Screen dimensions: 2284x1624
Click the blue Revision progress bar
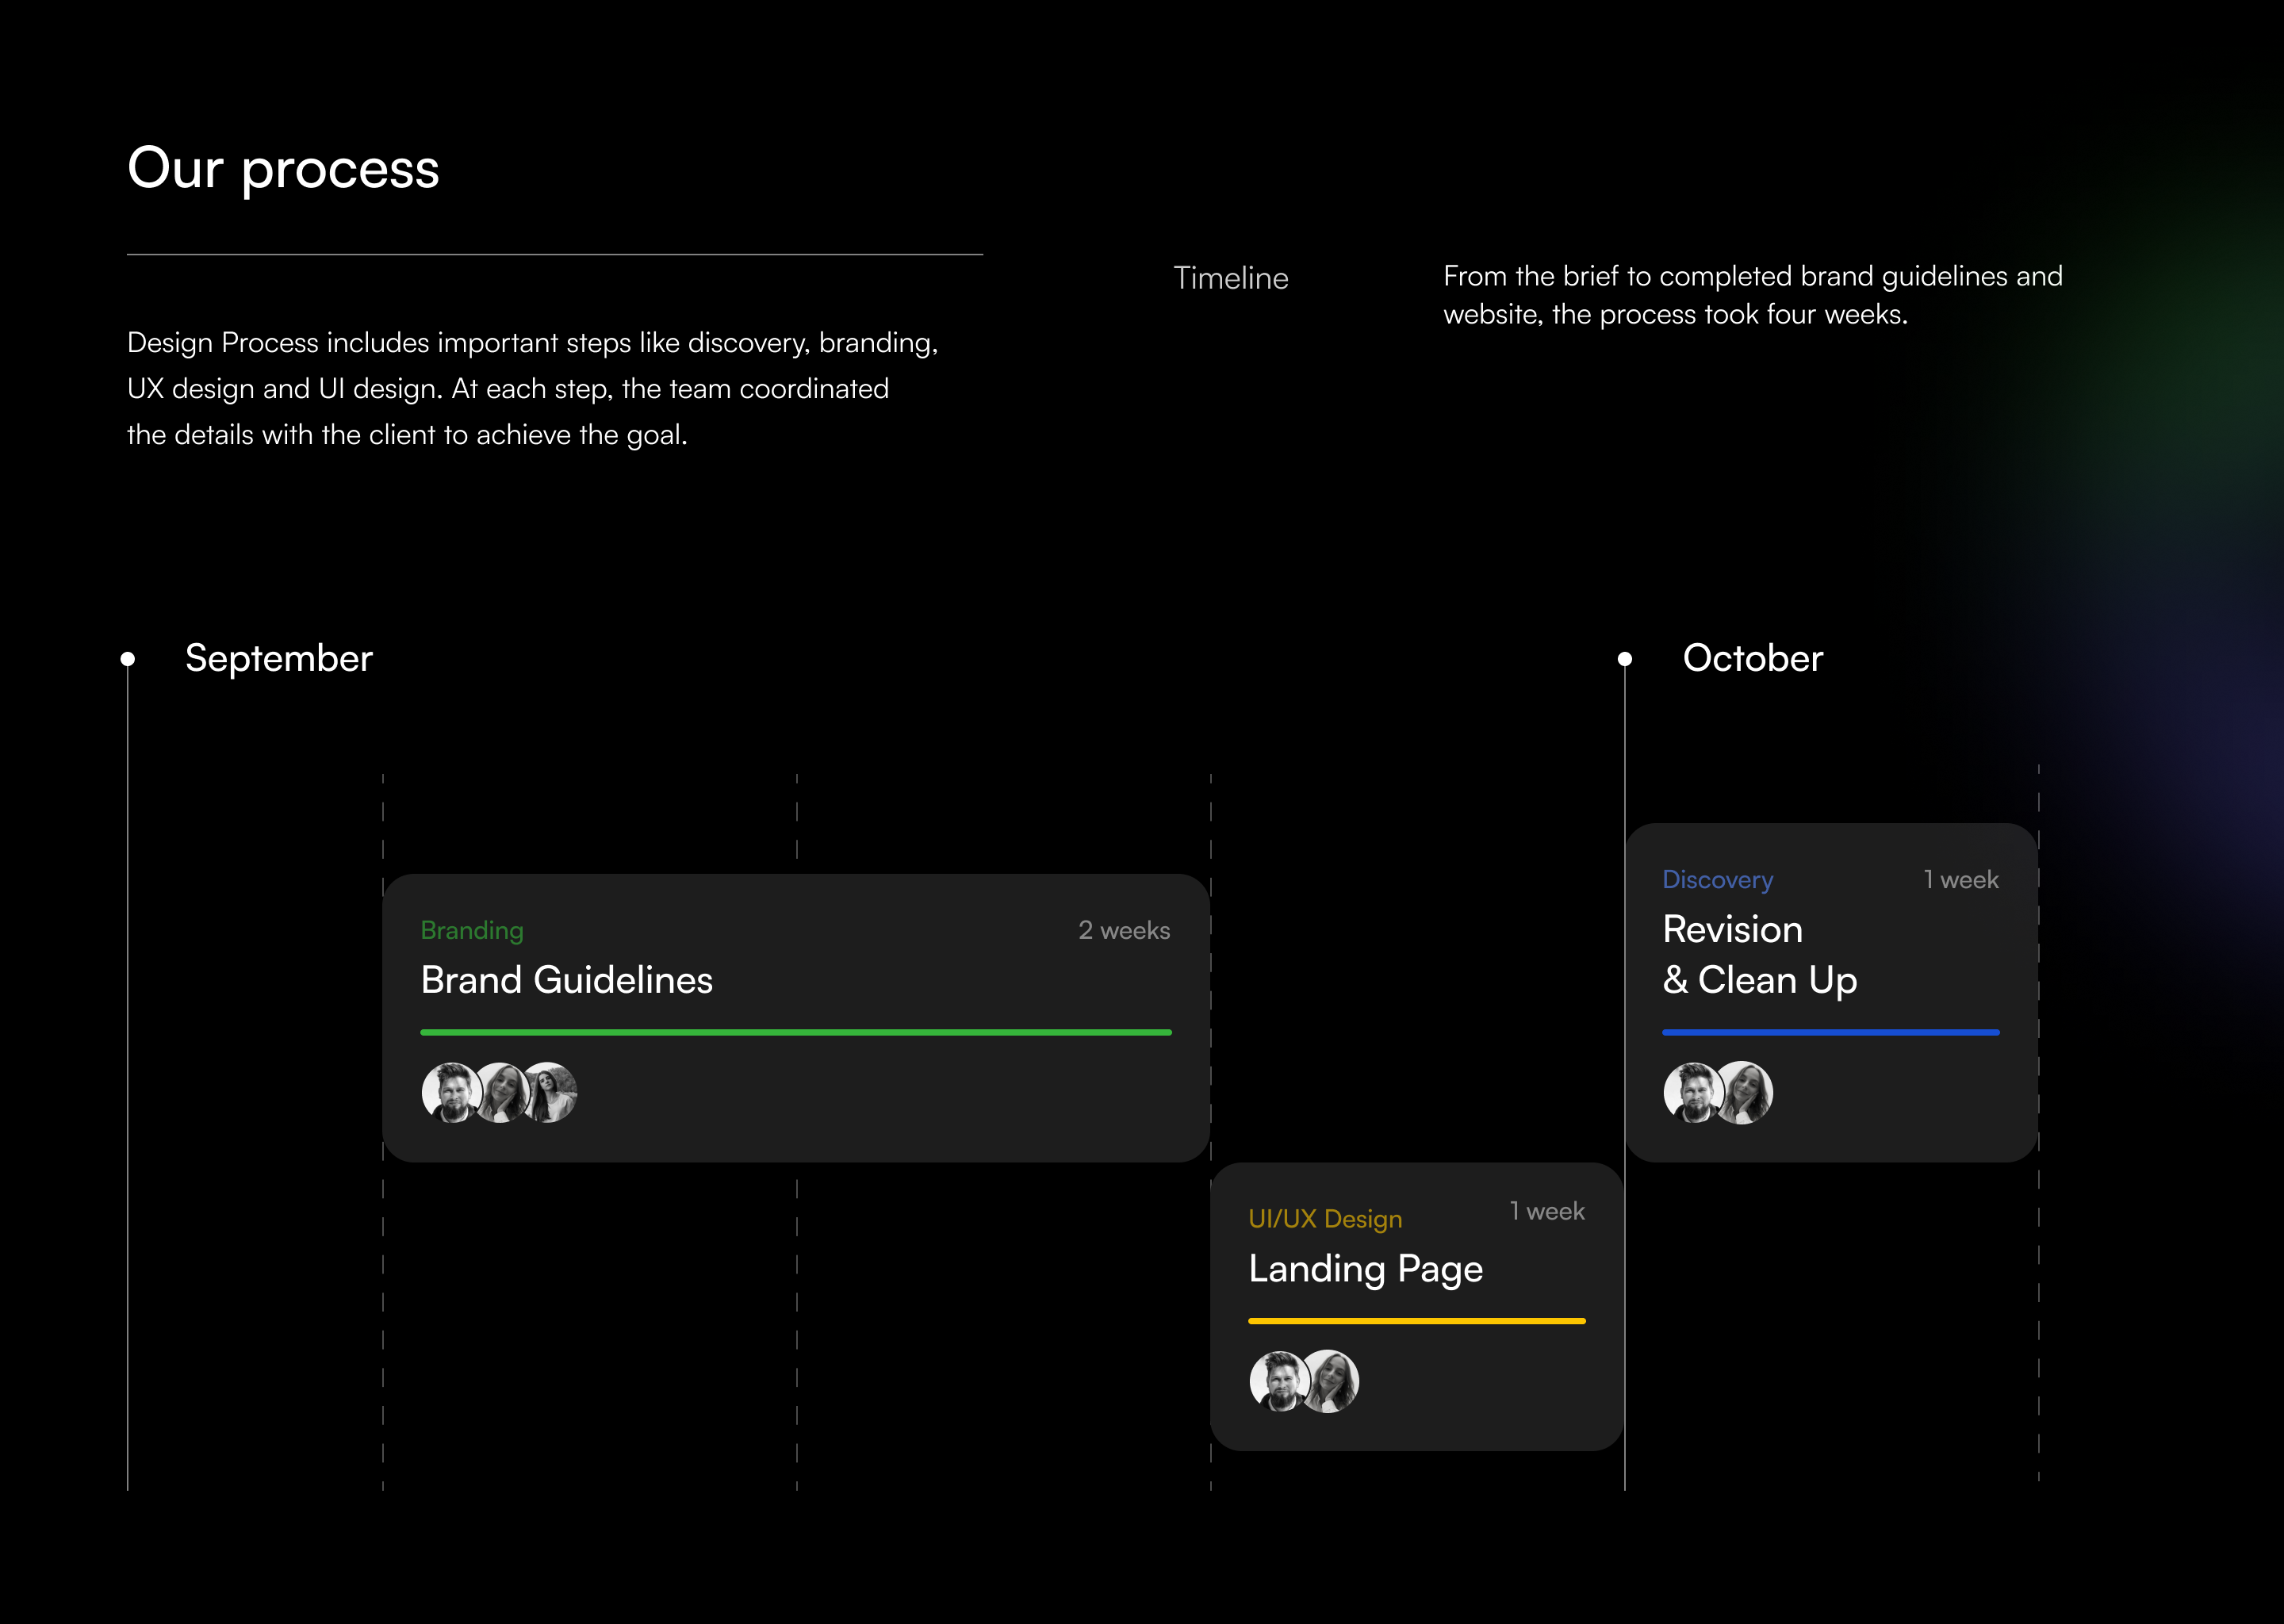point(1831,1032)
